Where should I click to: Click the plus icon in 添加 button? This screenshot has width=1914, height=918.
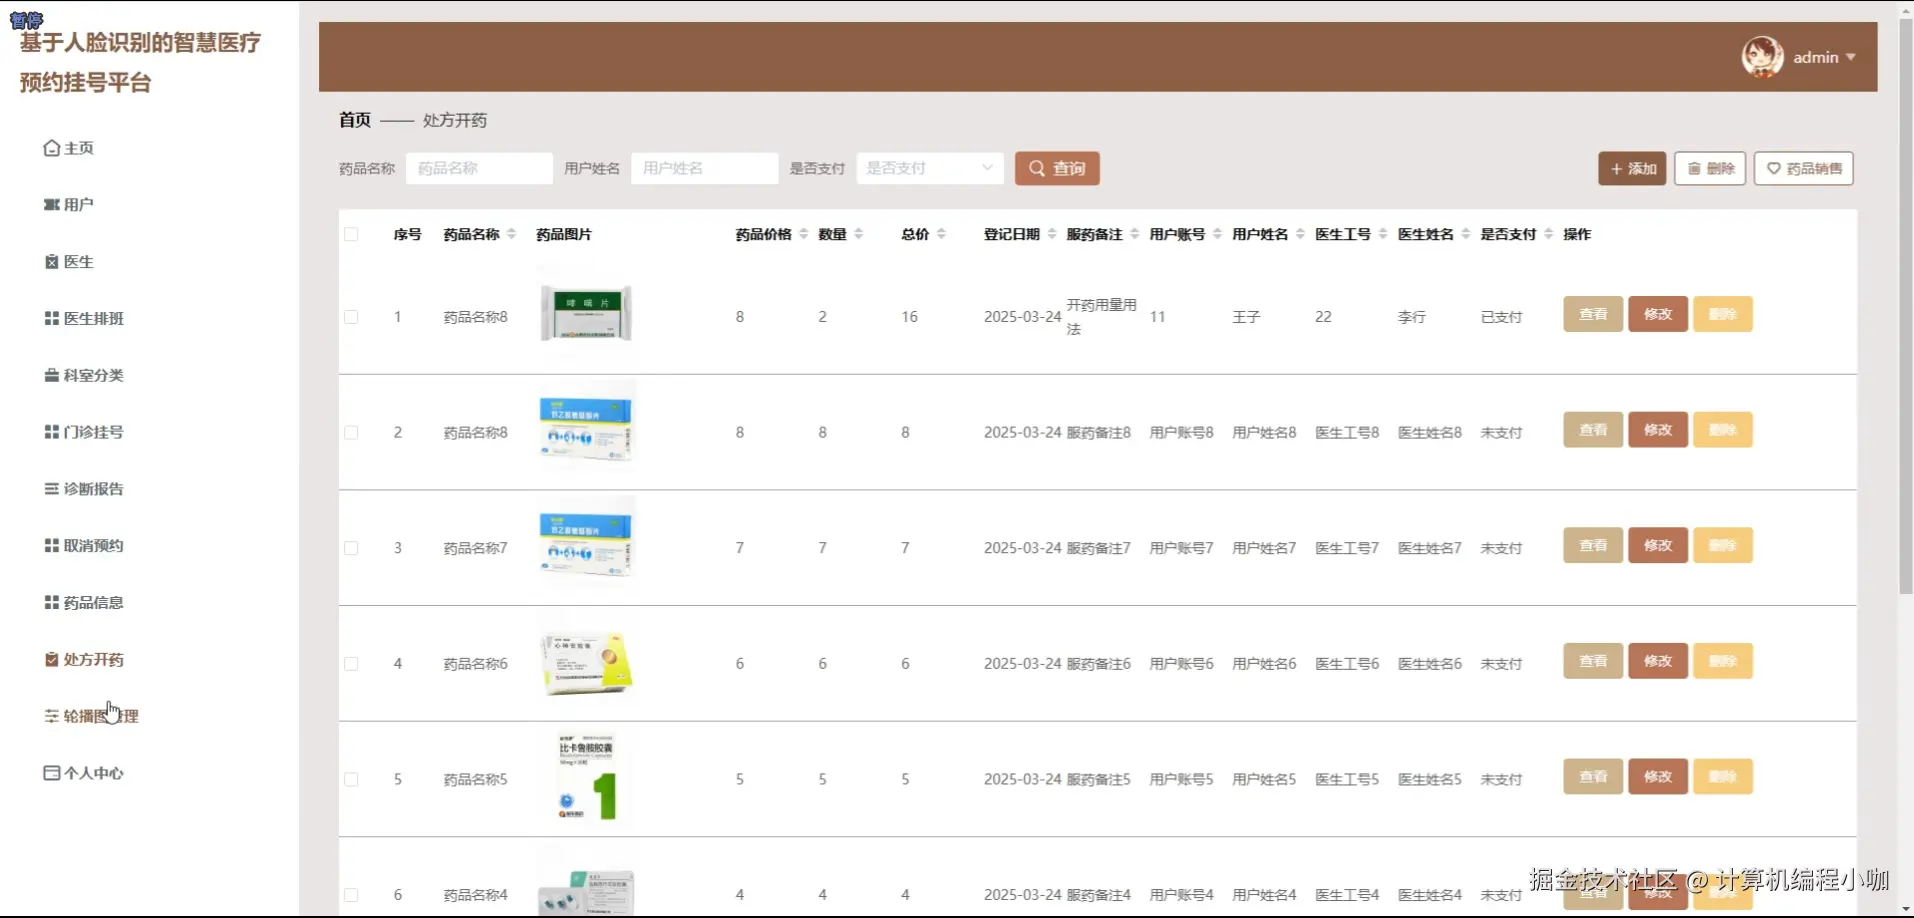(x=1616, y=169)
